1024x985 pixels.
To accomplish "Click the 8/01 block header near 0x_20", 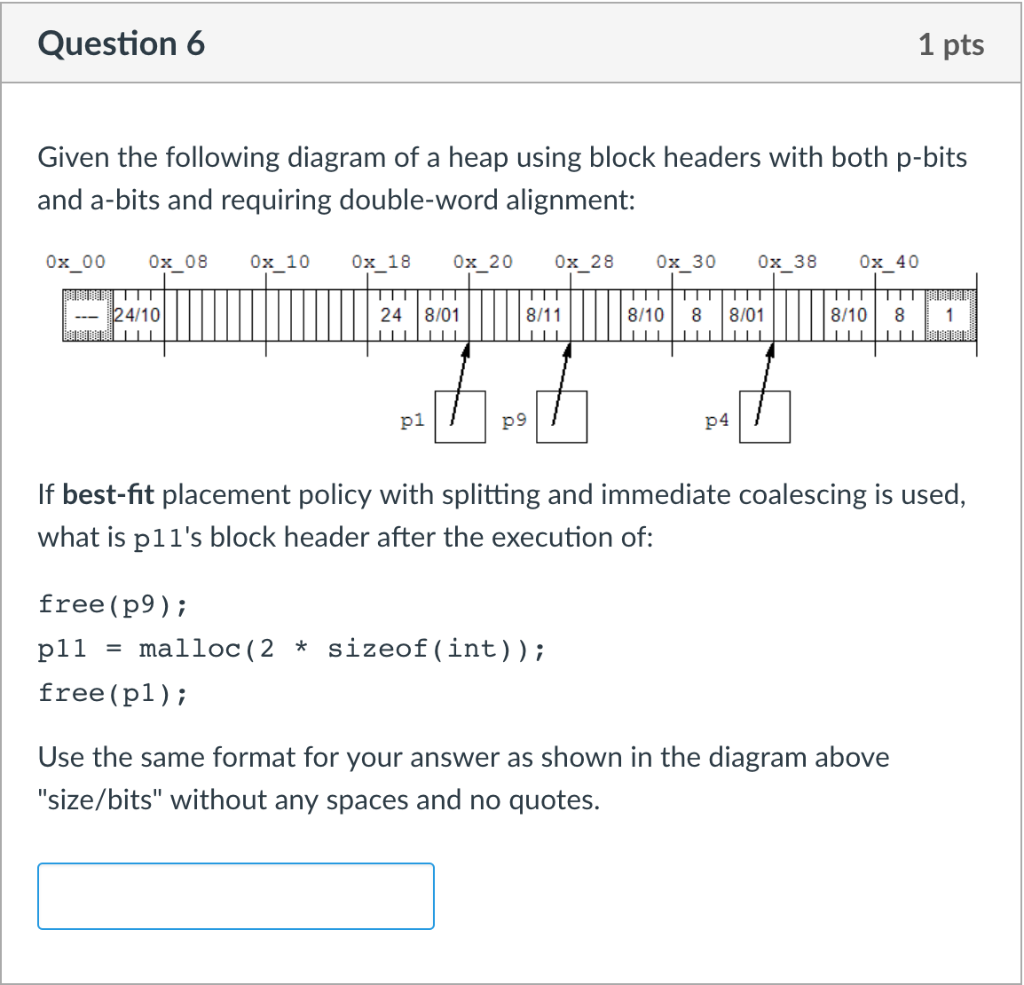I will coord(443,313).
